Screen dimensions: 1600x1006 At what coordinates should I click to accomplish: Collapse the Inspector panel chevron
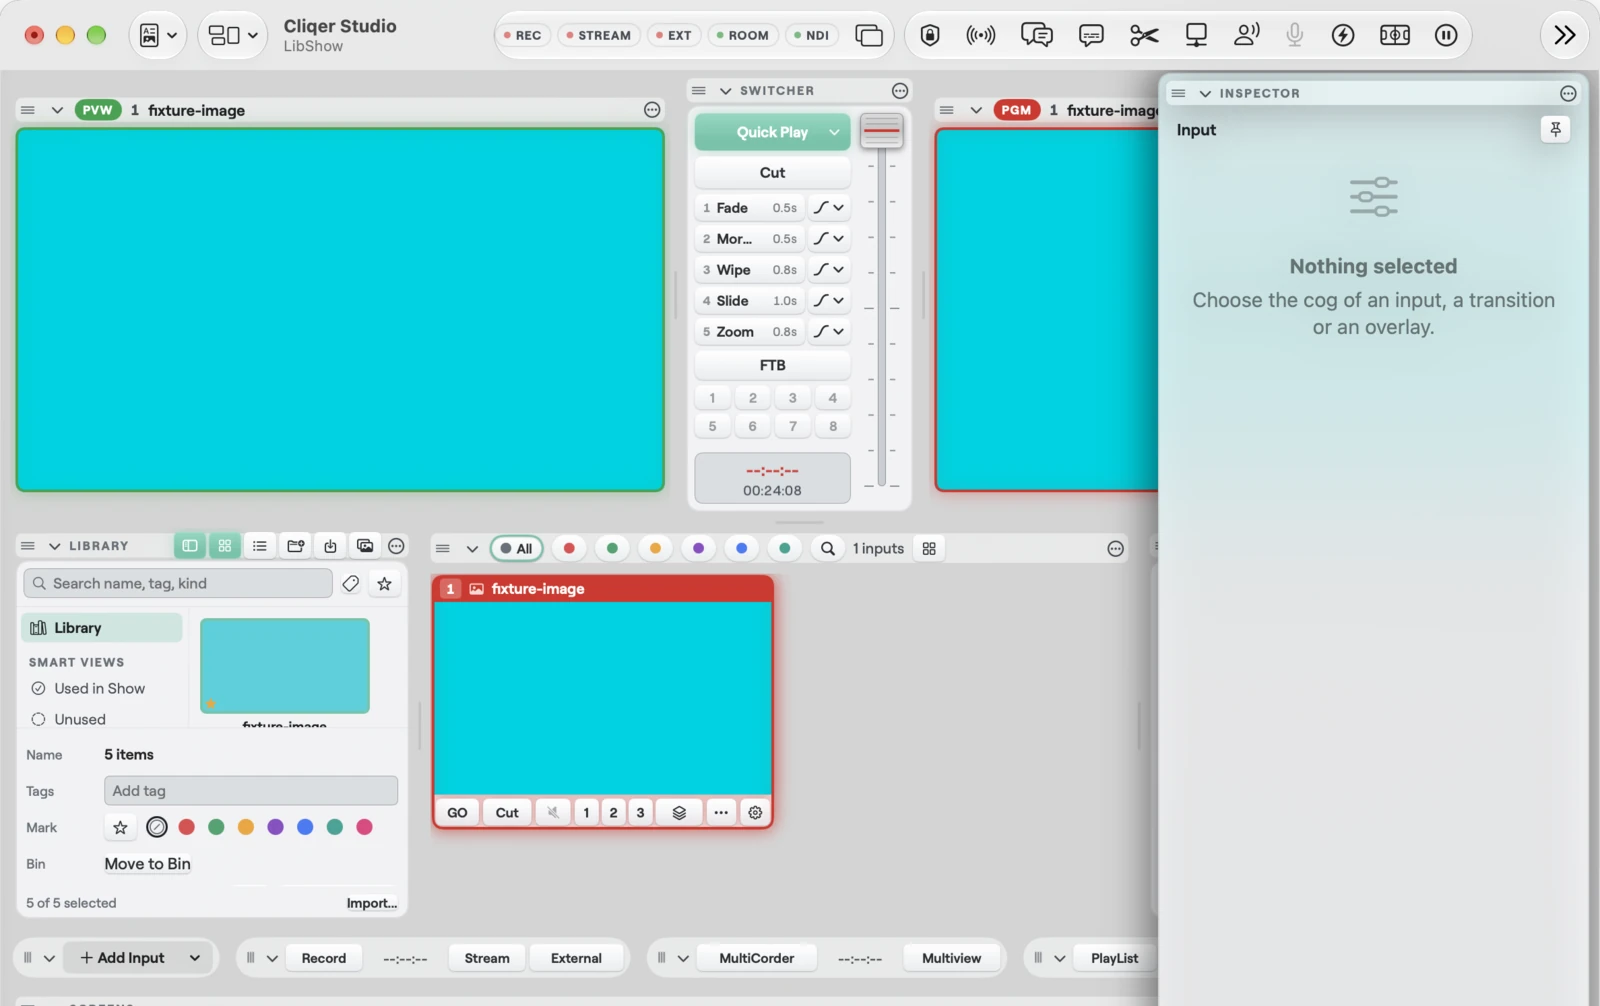1205,93
